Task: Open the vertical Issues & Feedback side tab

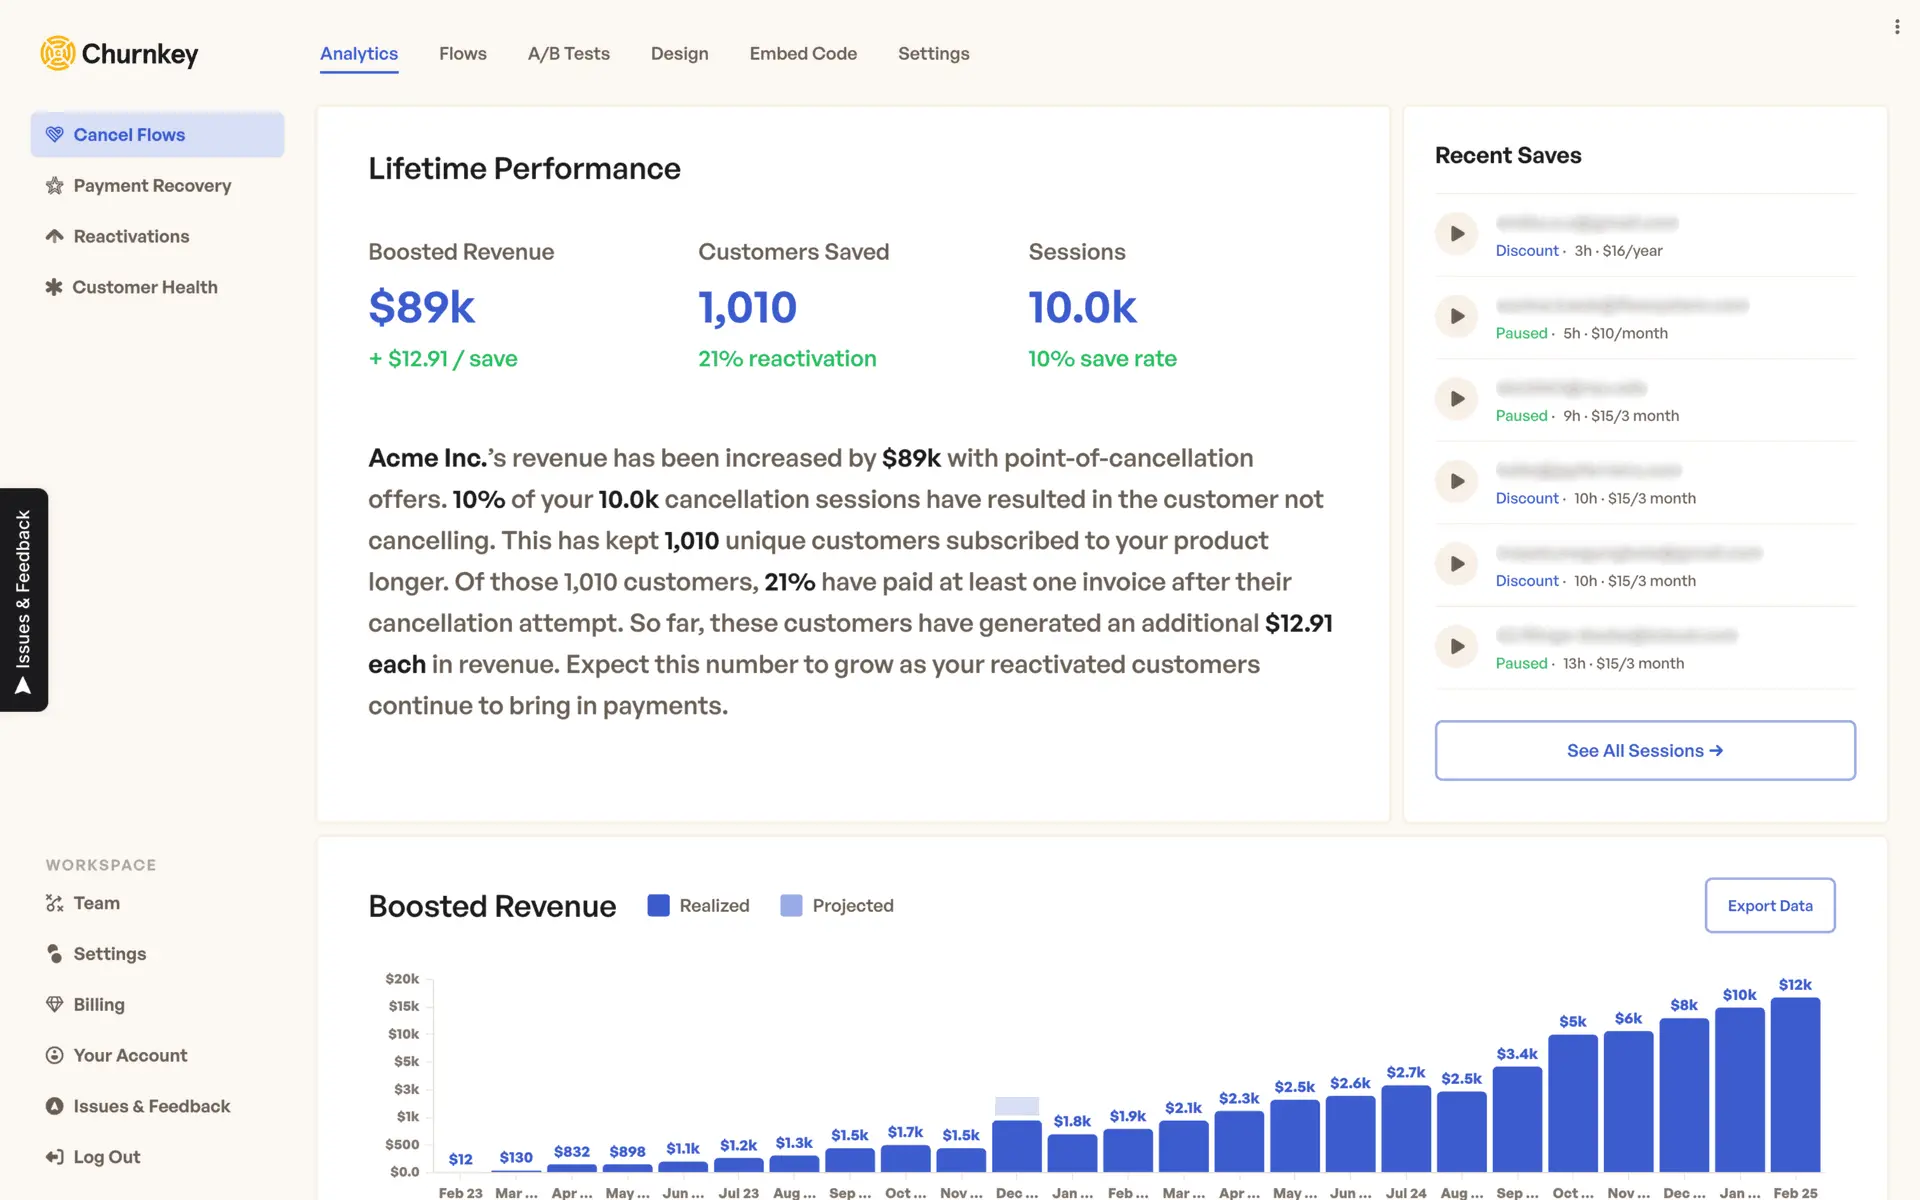Action: pyautogui.click(x=24, y=600)
